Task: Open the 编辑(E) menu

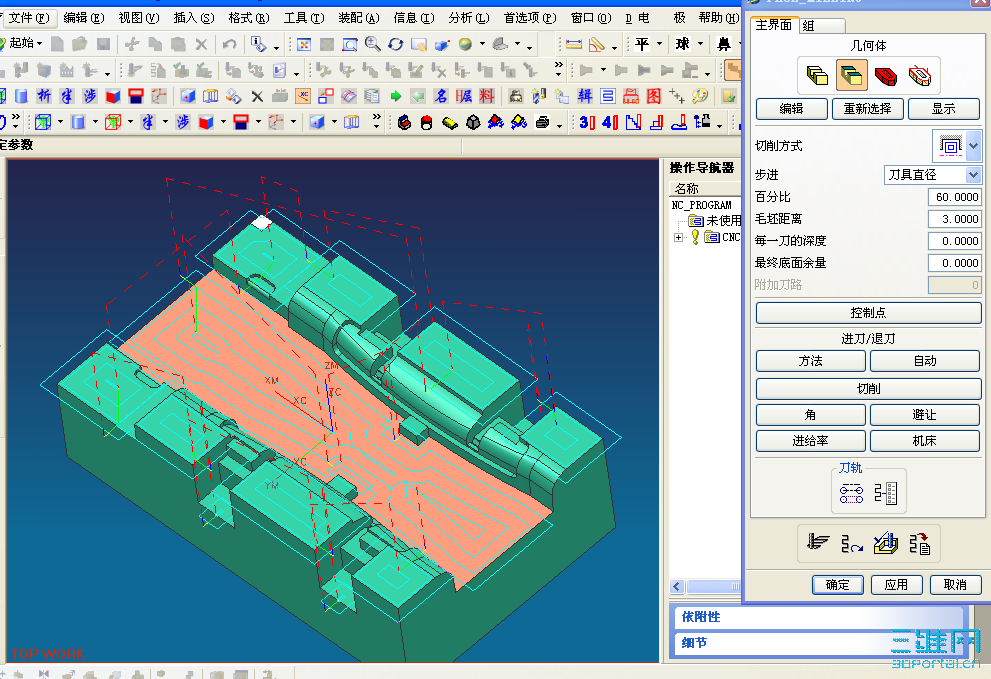Action: pos(84,18)
